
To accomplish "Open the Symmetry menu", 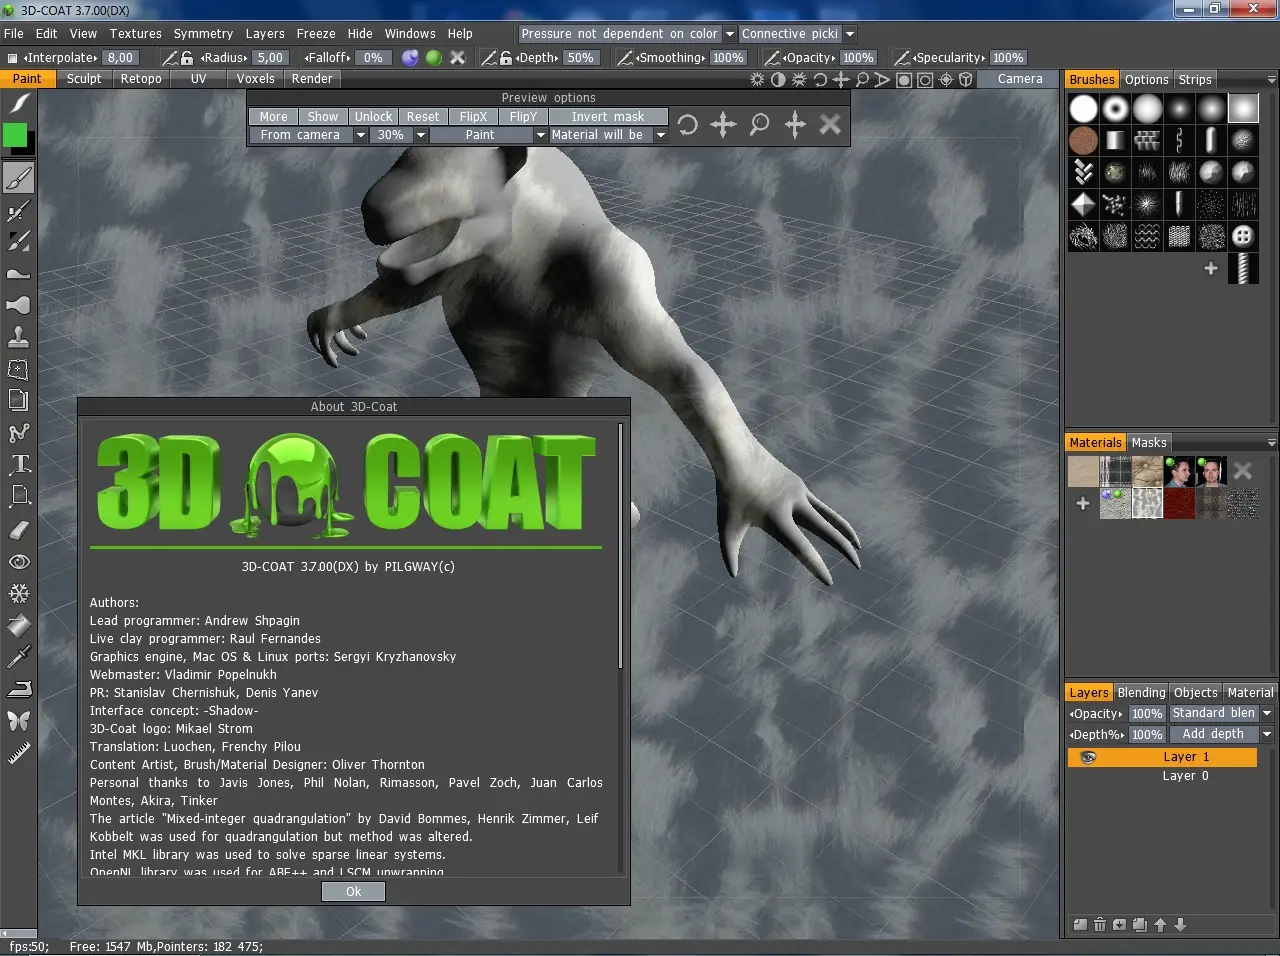I will tap(203, 34).
